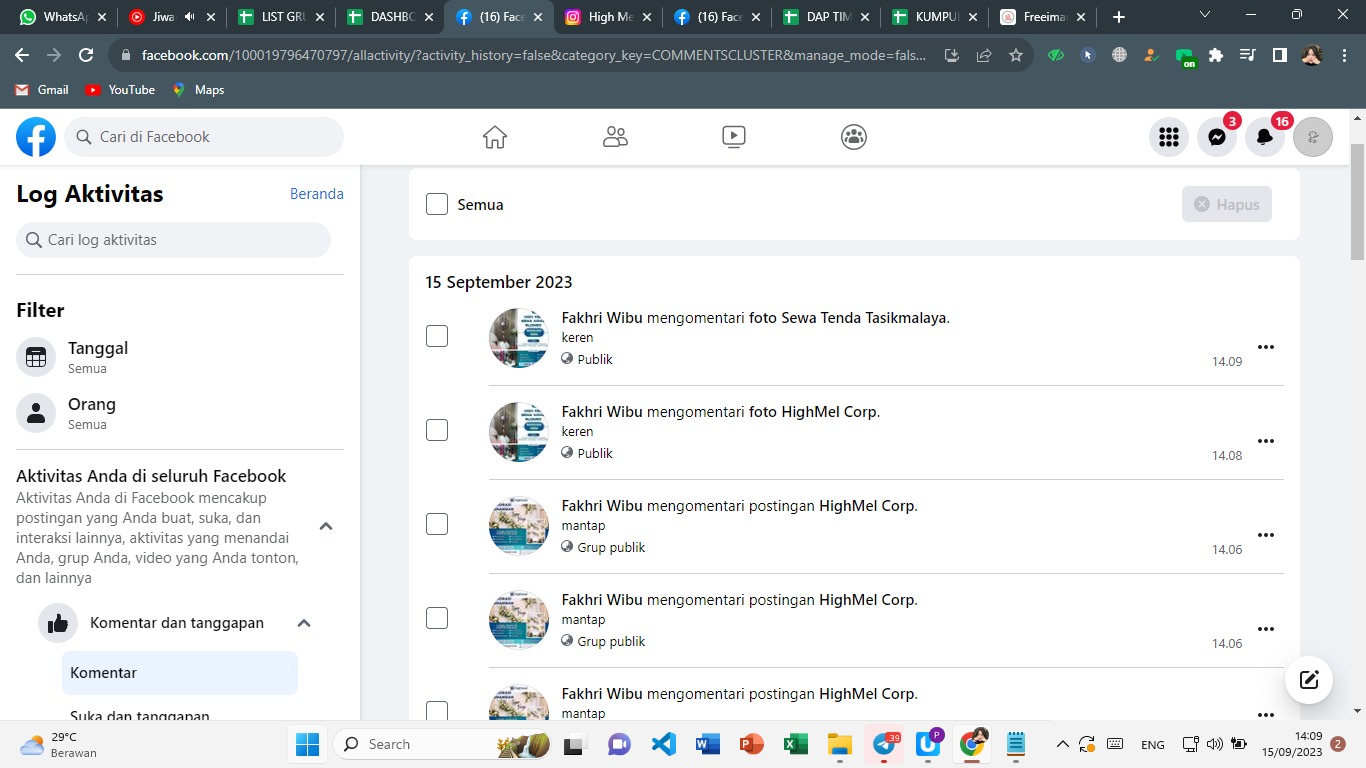This screenshot has height=768, width=1366.
Task: Click the Hapus button
Action: 1227,204
